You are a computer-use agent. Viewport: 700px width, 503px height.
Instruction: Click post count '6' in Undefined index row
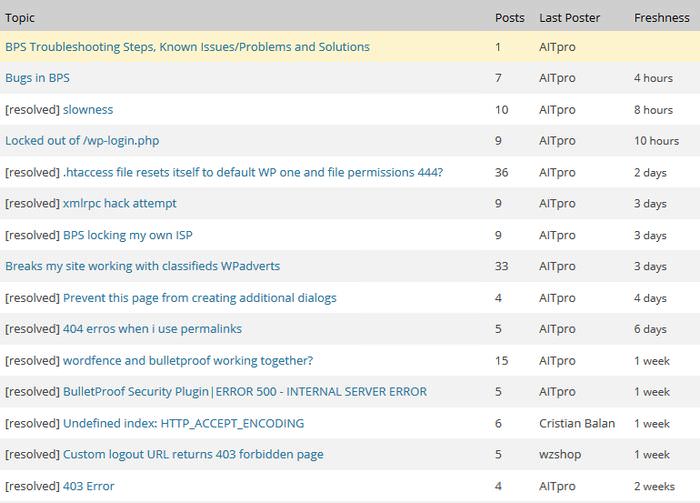[x=498, y=423]
